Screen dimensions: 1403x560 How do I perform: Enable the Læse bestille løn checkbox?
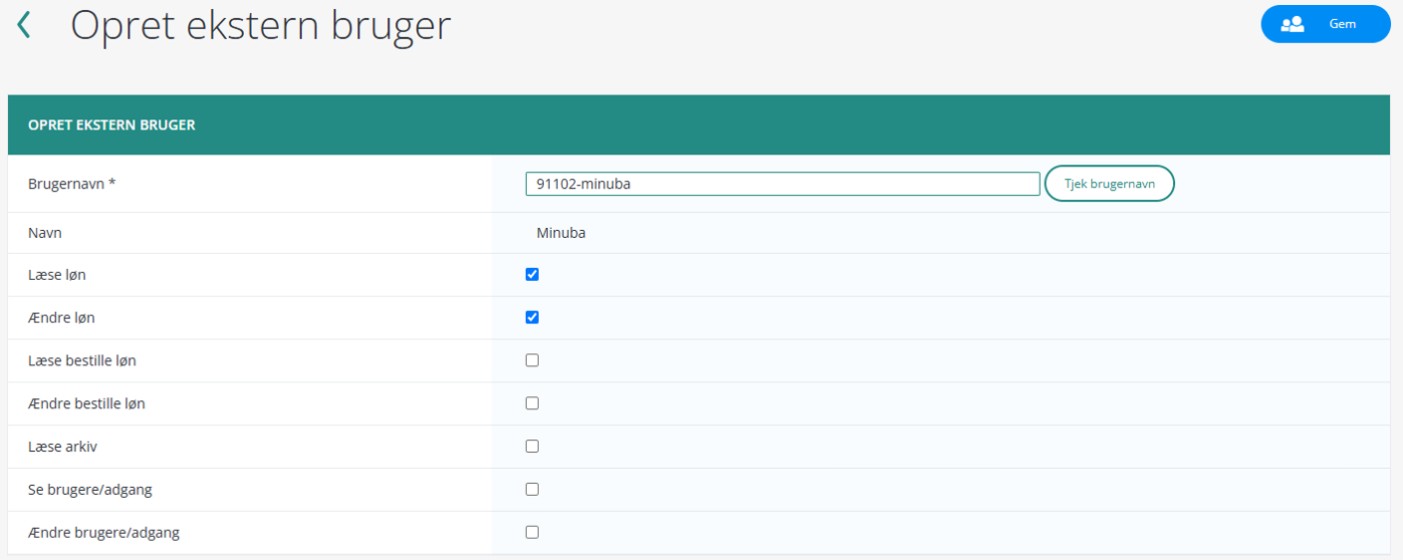click(x=532, y=360)
